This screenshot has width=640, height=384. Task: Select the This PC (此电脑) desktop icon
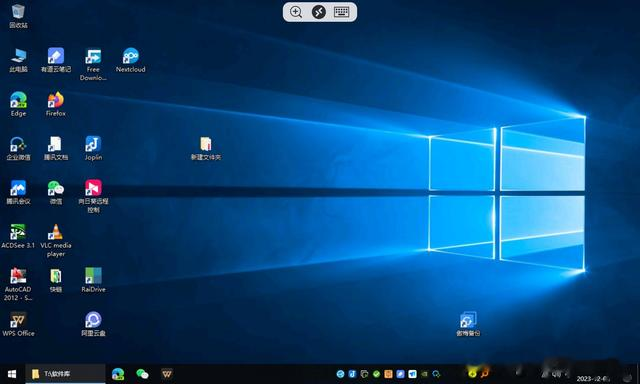pyautogui.click(x=18, y=60)
